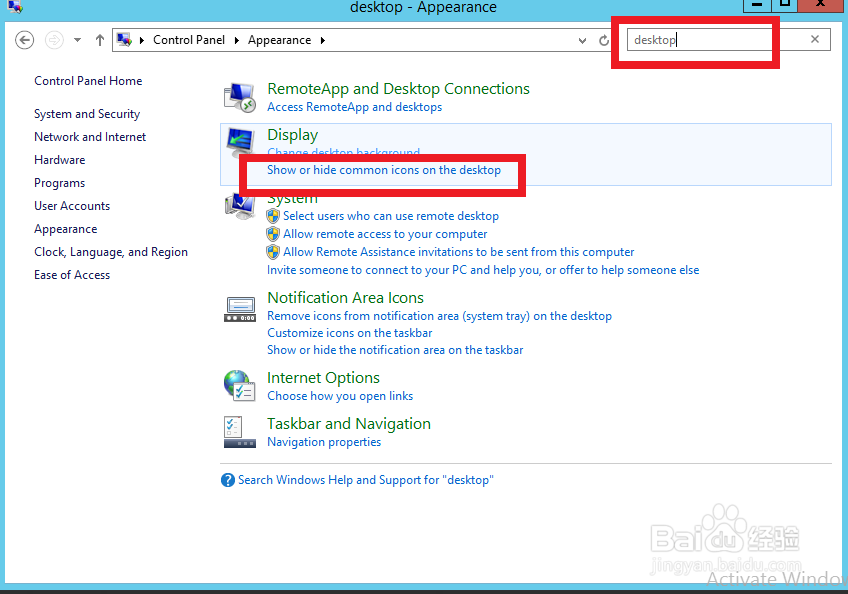Open Ease of Access category
The width and height of the screenshot is (848, 594).
tap(72, 275)
